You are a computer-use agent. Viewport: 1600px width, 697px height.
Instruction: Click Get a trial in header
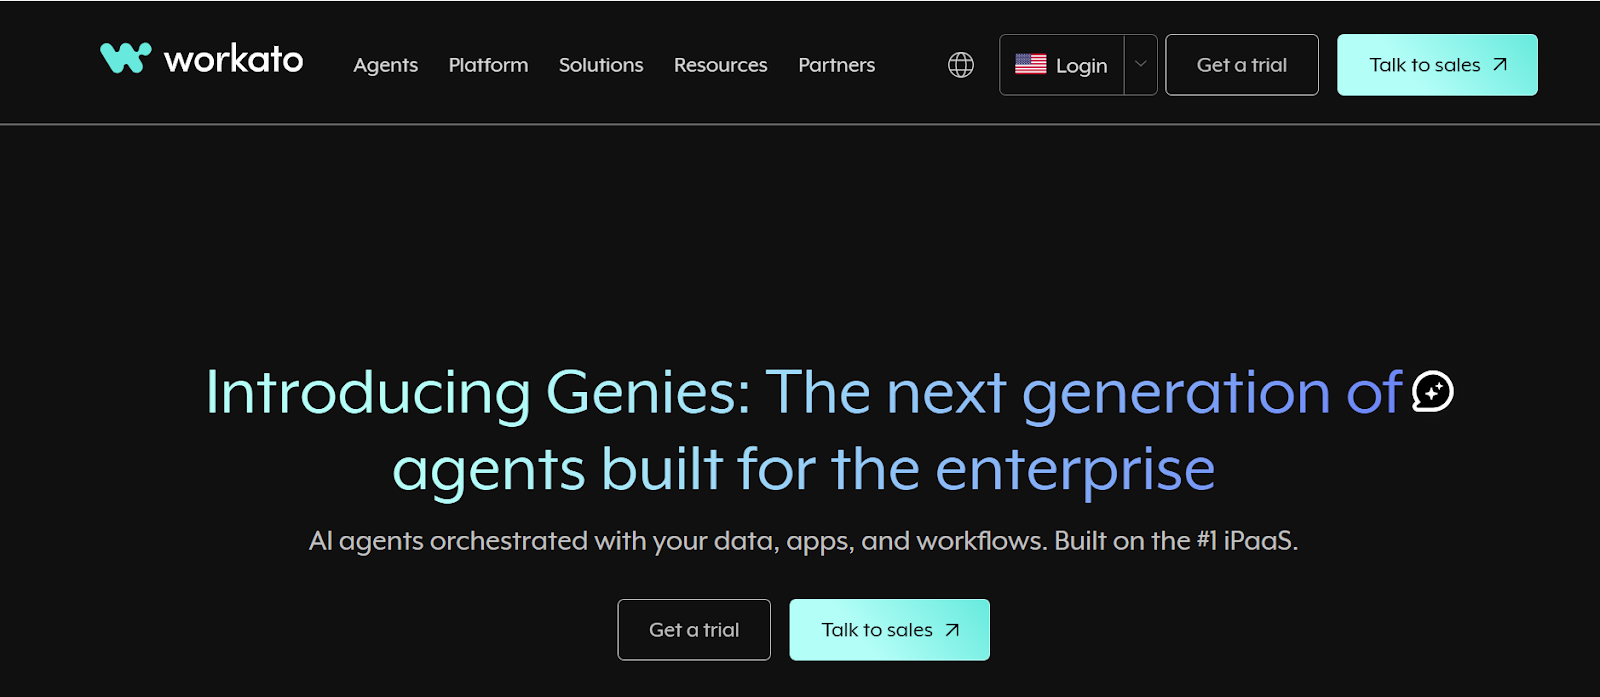pos(1242,65)
